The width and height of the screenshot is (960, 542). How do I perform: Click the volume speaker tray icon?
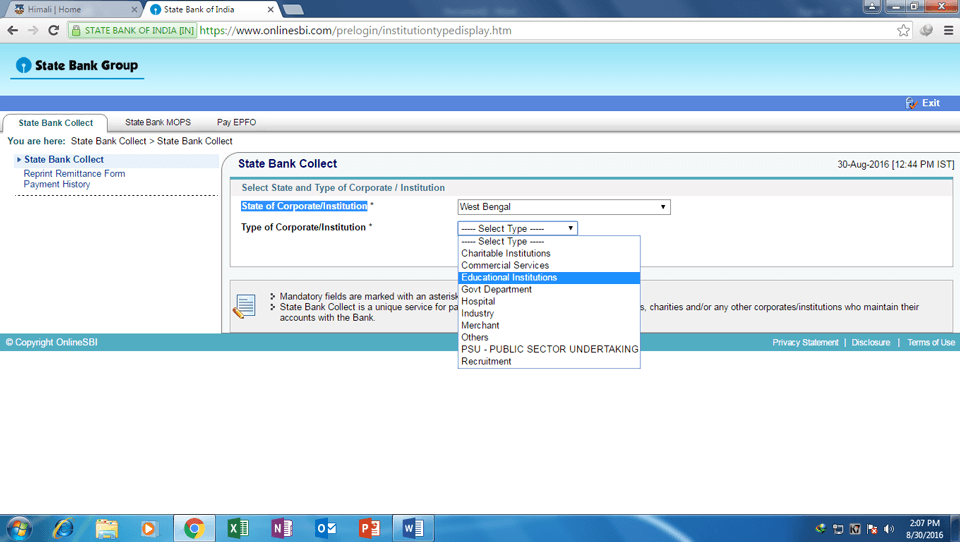click(889, 529)
